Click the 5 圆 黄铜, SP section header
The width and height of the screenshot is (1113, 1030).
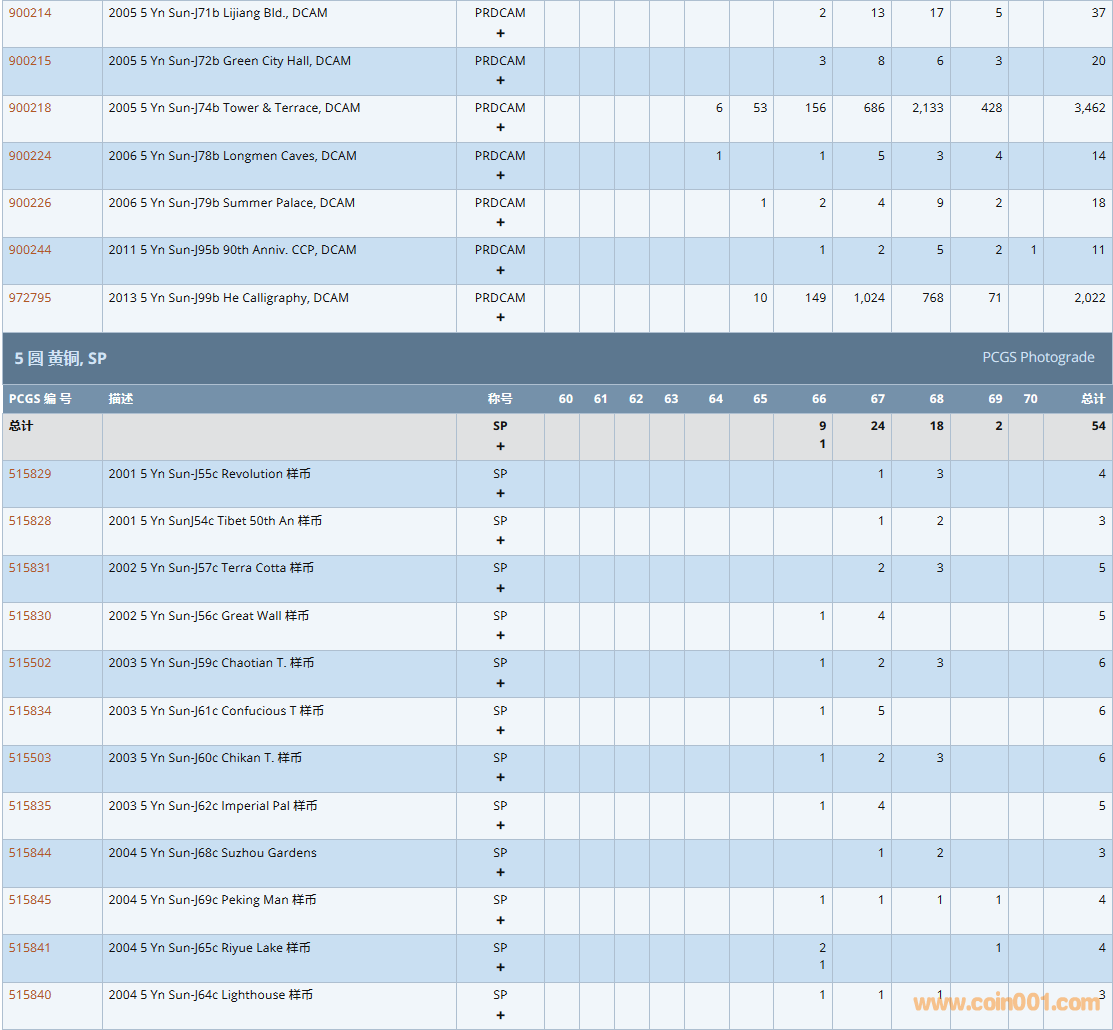[x=60, y=358]
